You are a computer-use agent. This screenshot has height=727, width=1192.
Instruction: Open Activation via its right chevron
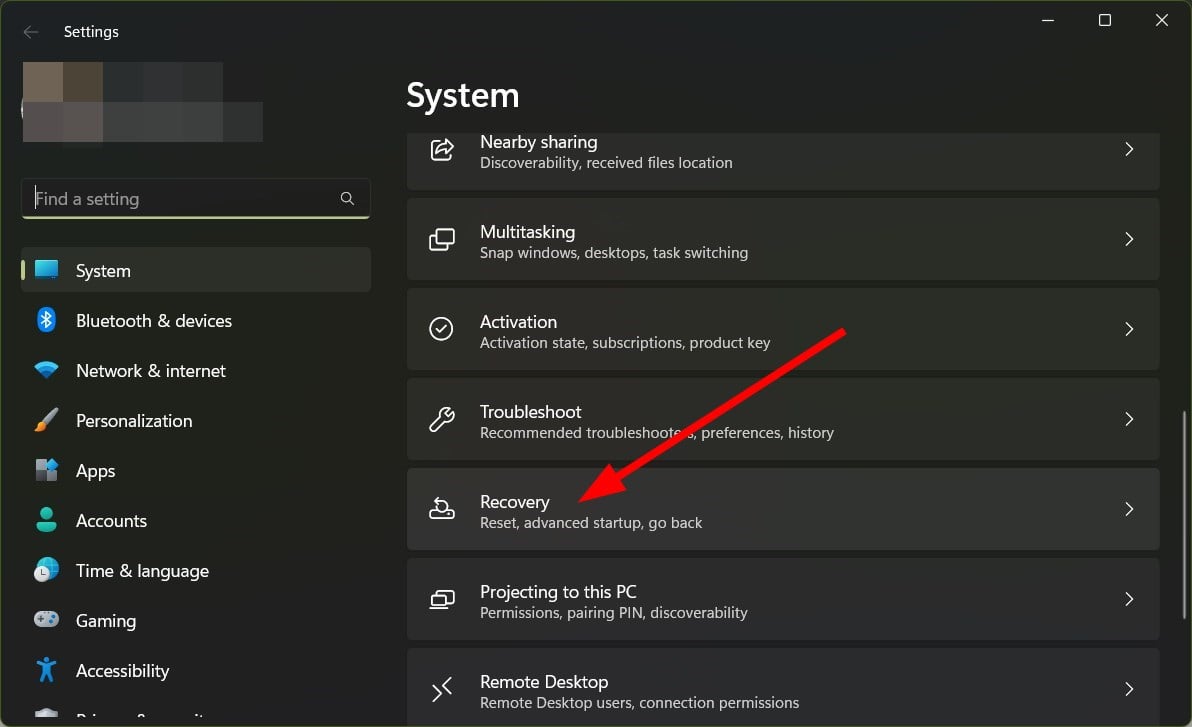1128,329
